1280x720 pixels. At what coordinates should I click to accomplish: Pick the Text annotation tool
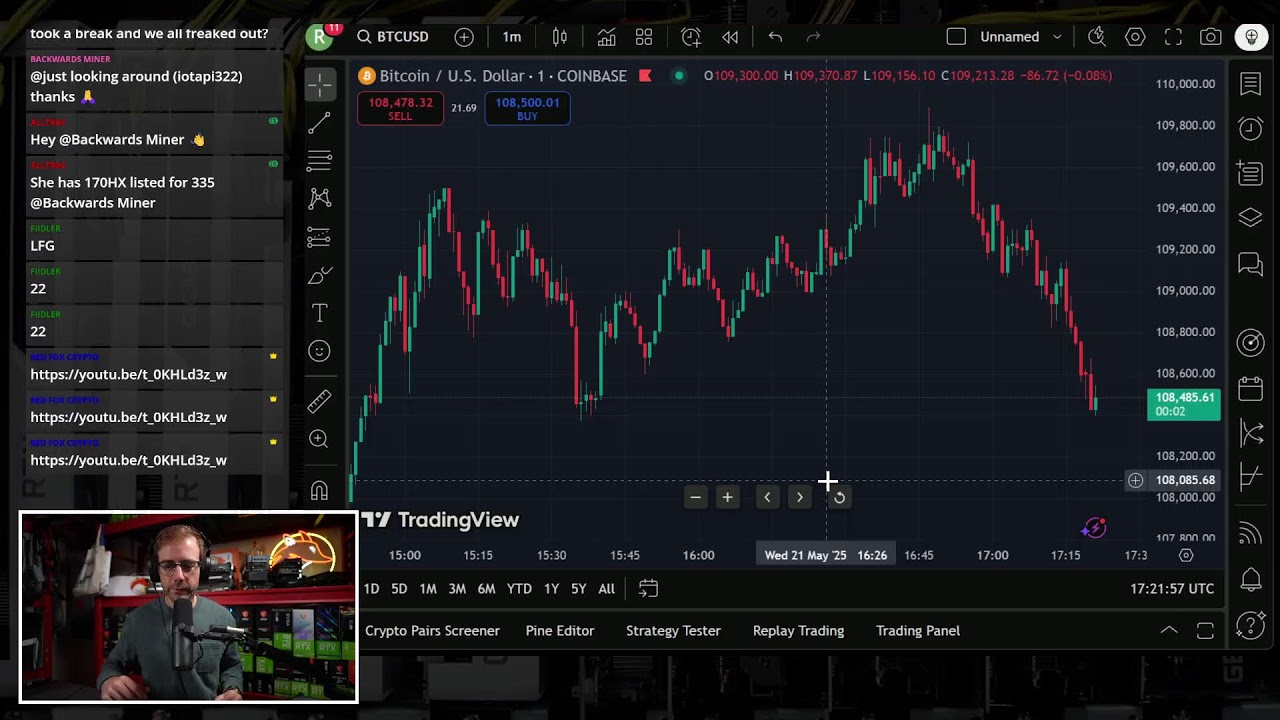319,313
